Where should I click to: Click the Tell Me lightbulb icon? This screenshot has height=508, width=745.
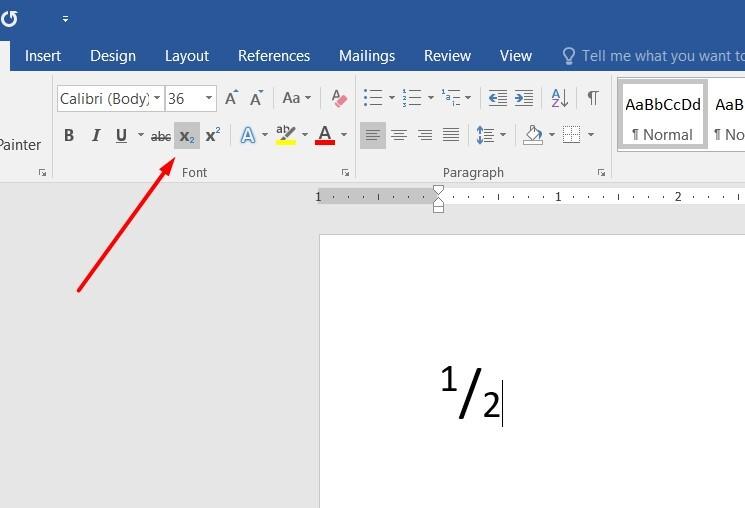coord(568,56)
